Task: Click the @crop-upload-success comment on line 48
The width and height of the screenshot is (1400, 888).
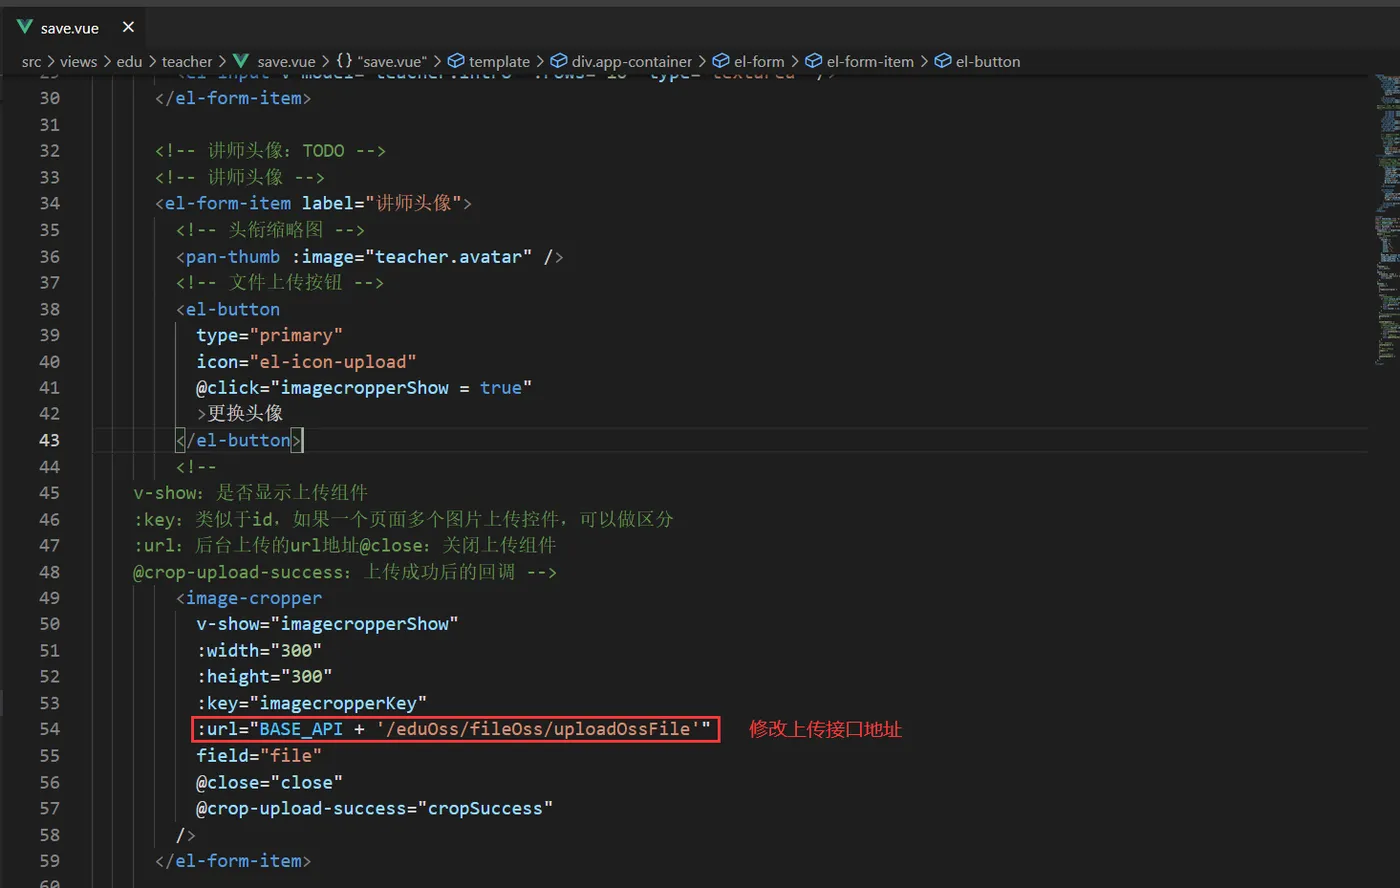Action: click(345, 572)
